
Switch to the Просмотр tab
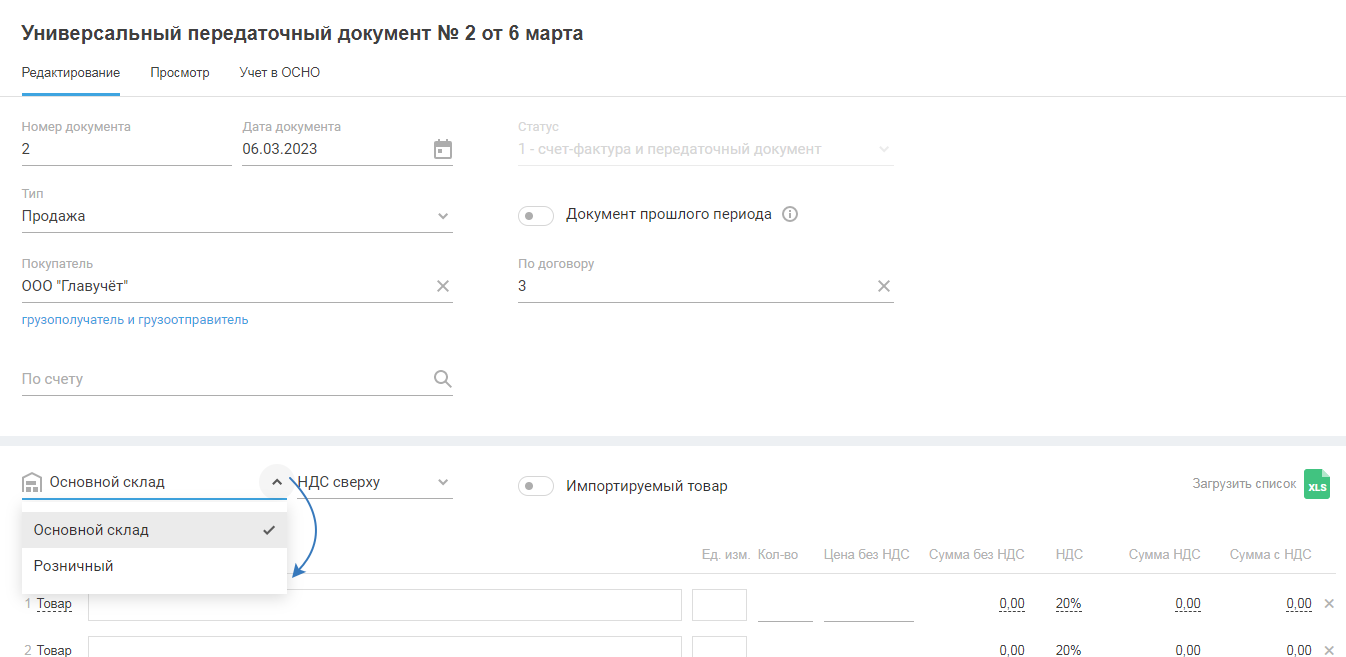[x=180, y=73]
